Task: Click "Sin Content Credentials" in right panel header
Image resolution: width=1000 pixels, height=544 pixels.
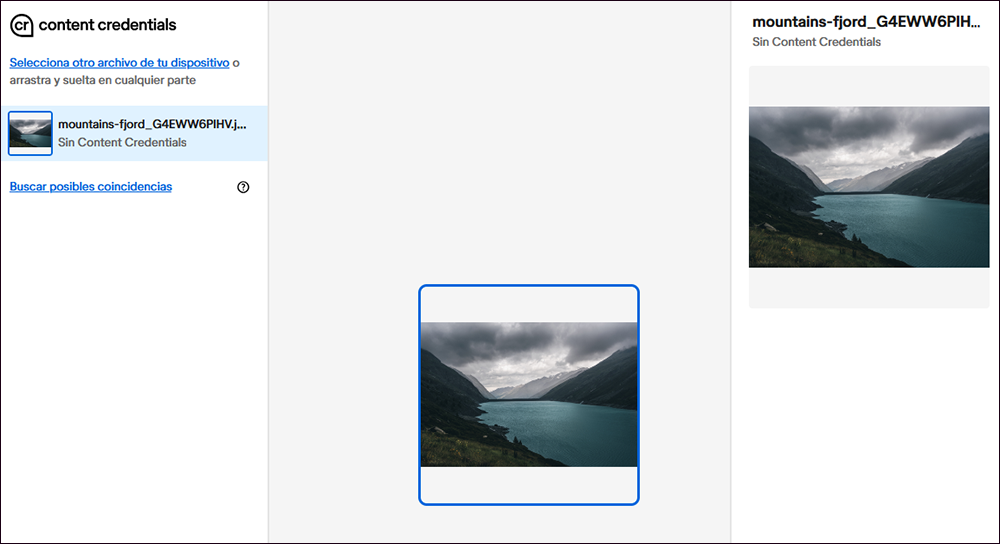Action: click(816, 43)
